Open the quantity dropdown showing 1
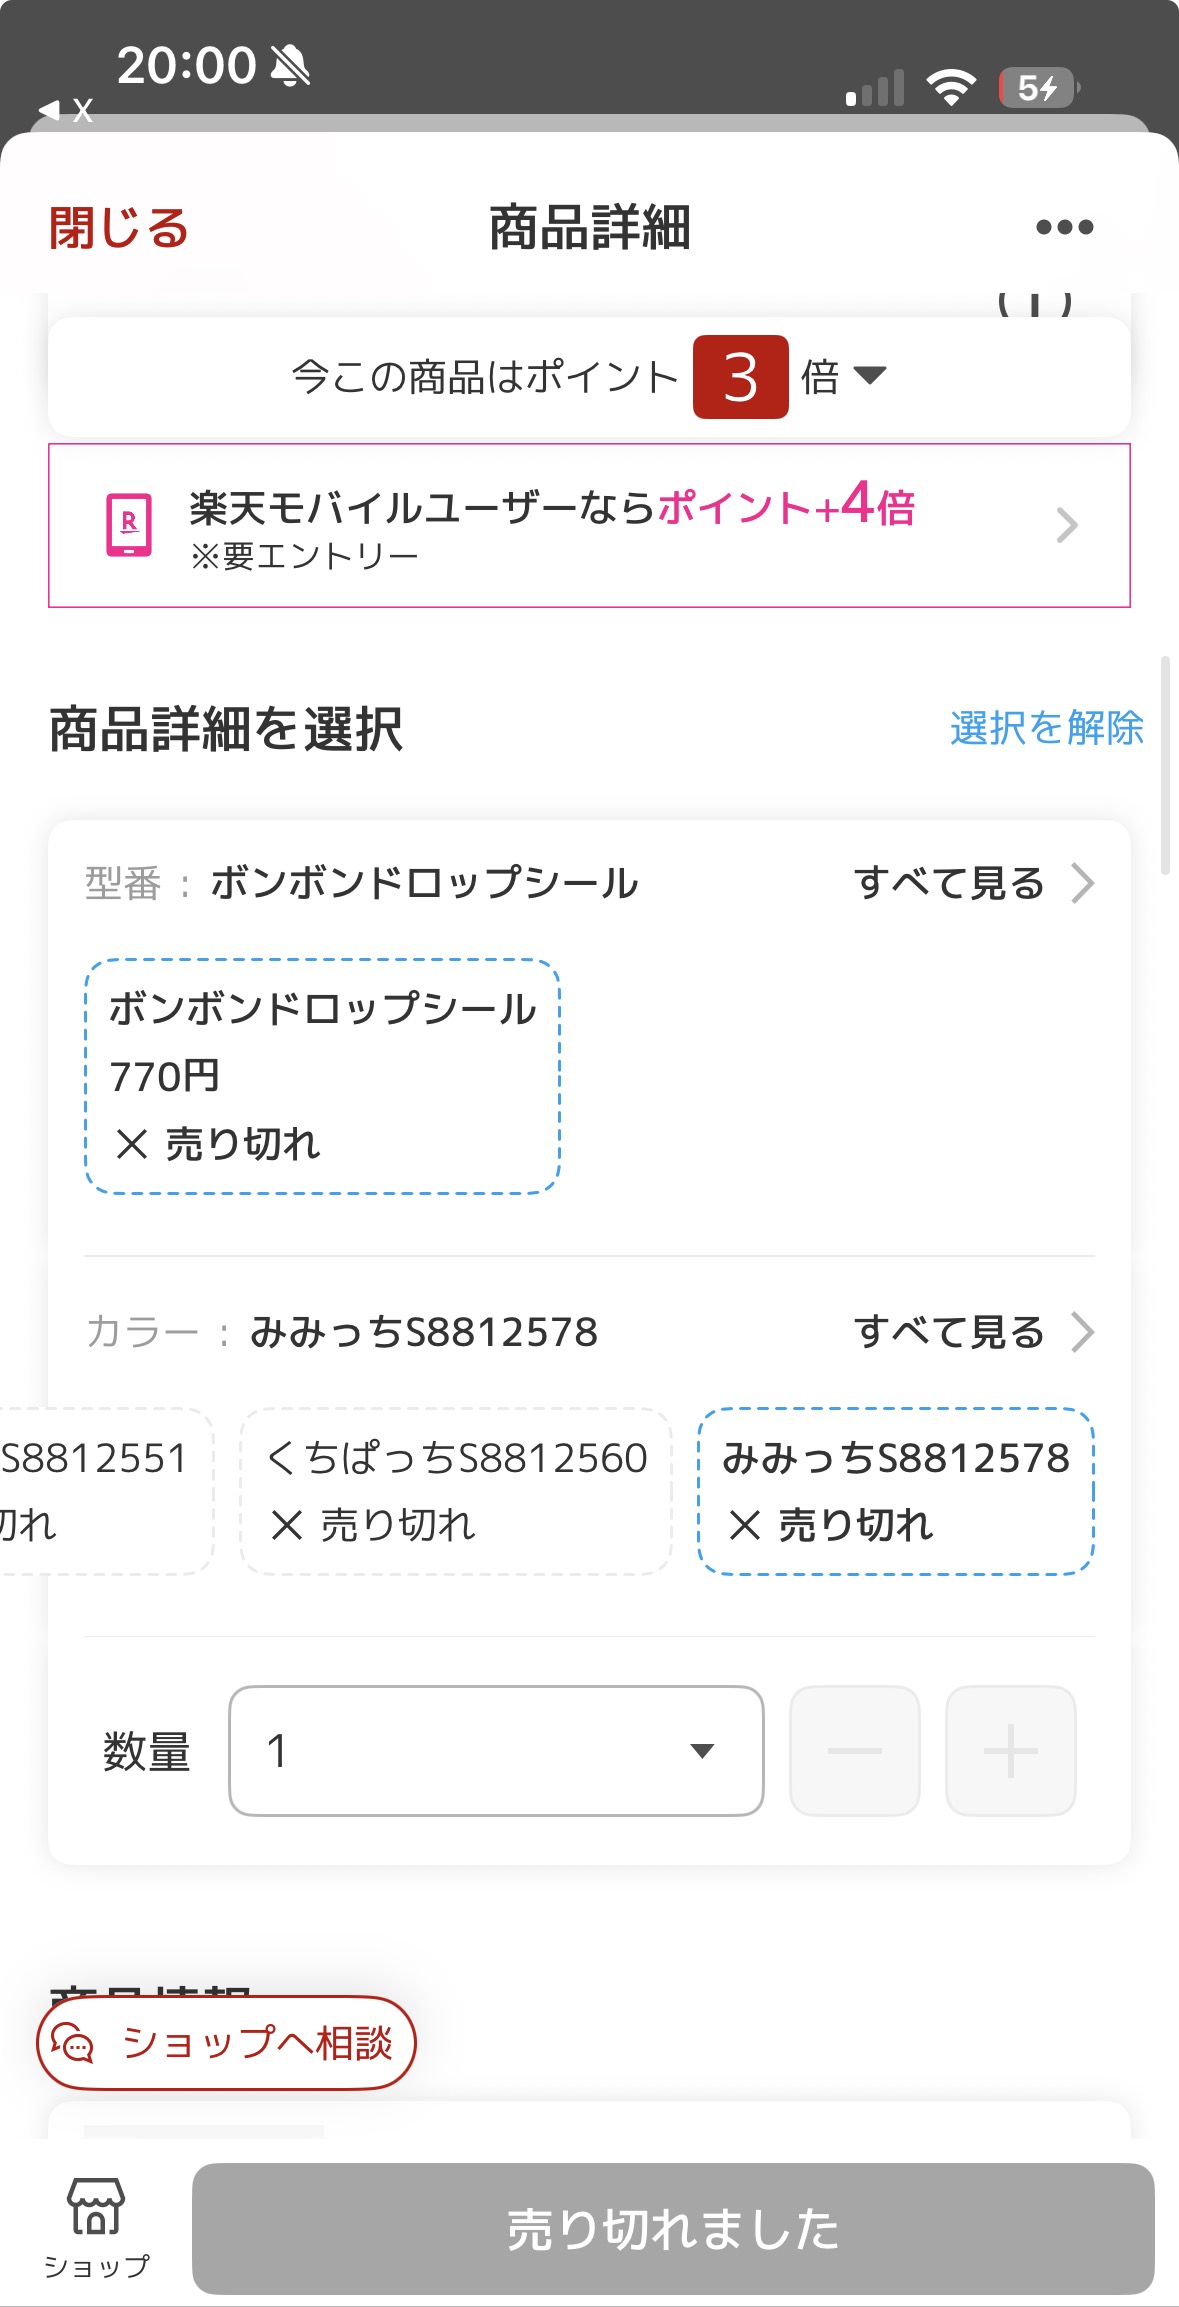Image resolution: width=1179 pixels, height=2307 pixels. coord(496,1751)
